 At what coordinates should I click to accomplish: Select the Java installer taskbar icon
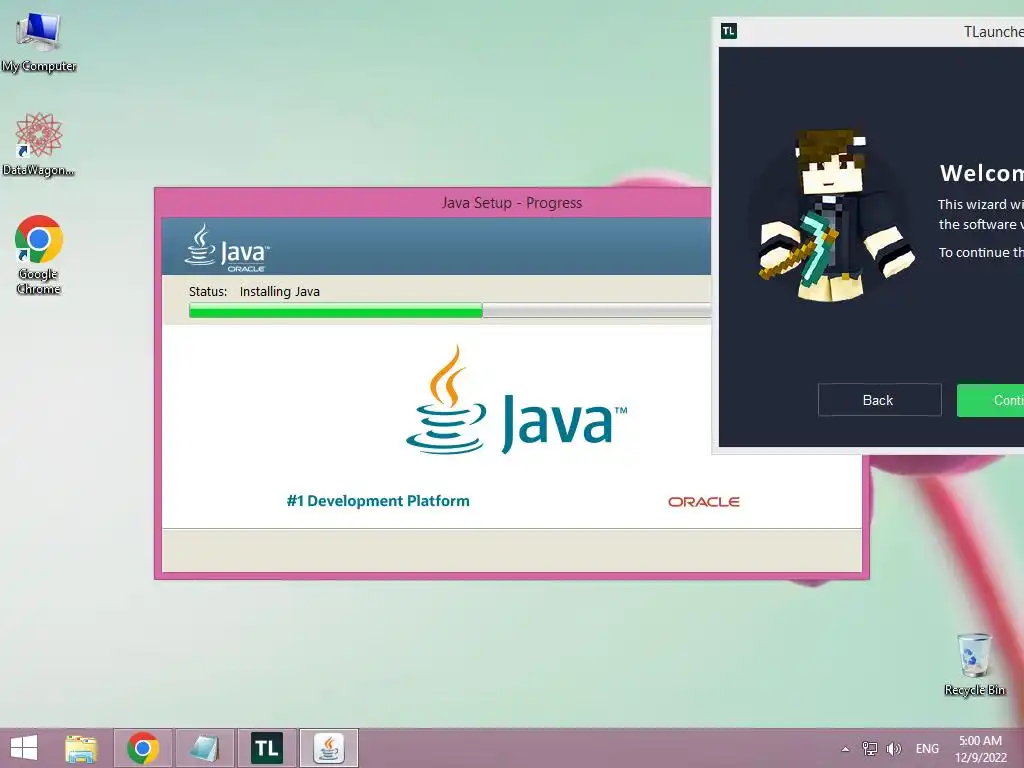pyautogui.click(x=329, y=748)
